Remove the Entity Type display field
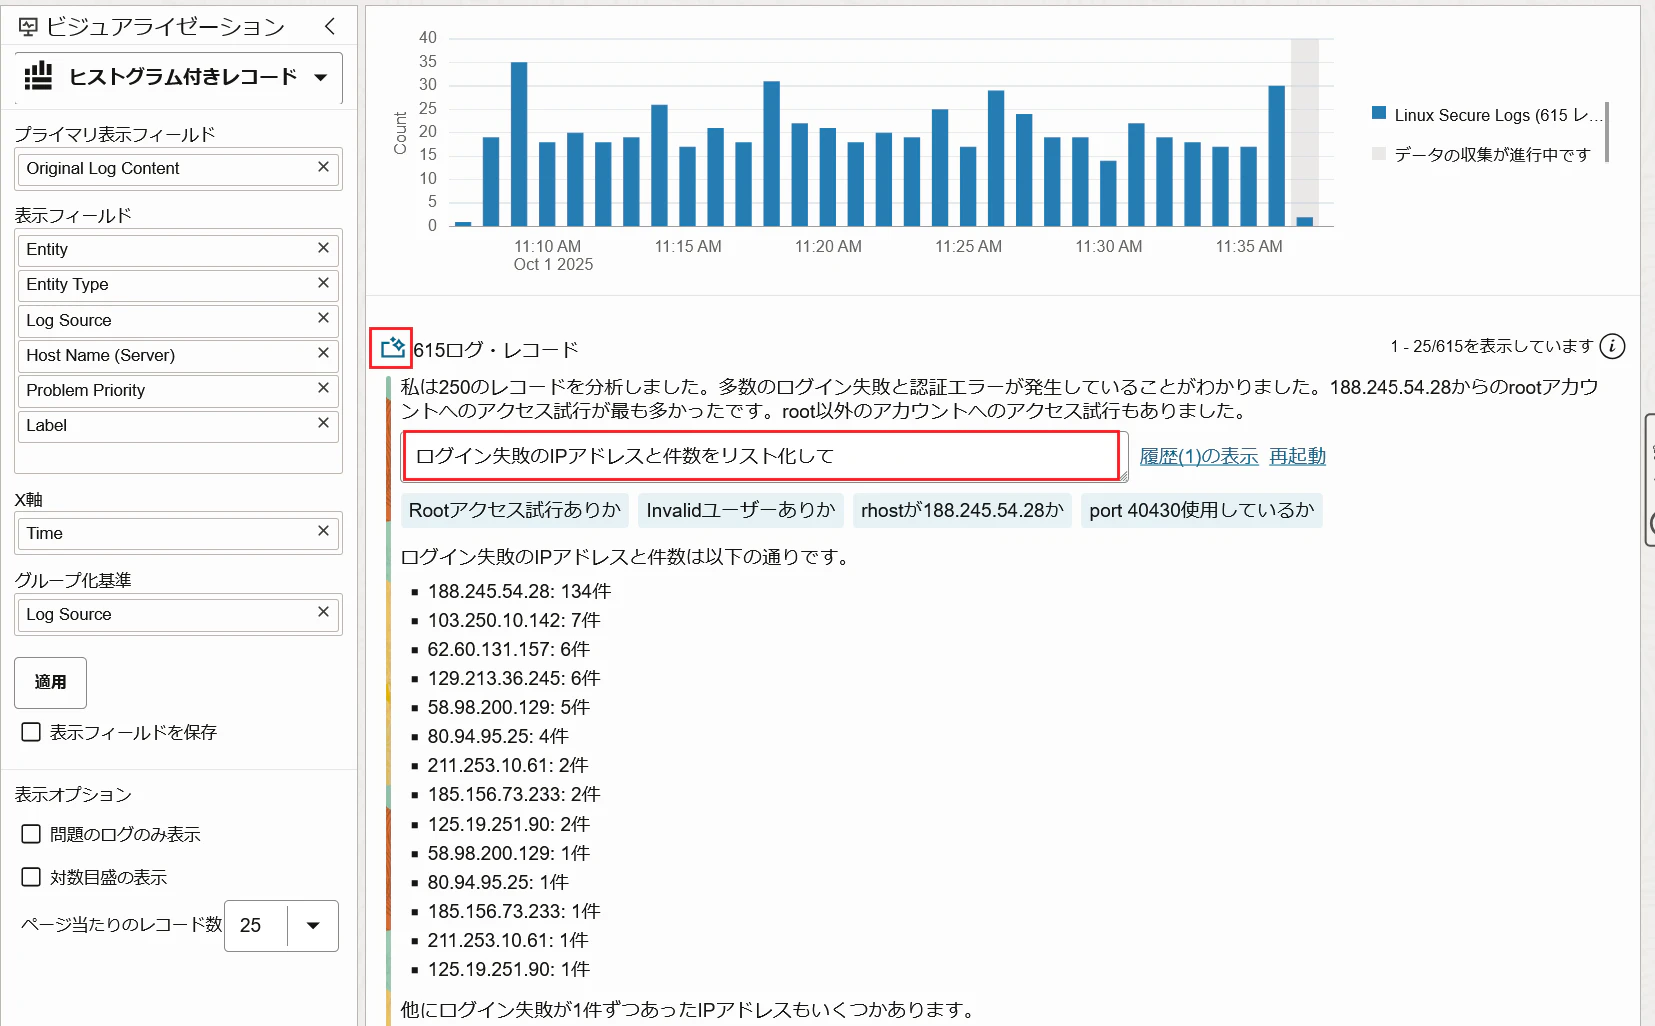The width and height of the screenshot is (1655, 1026). (x=323, y=283)
